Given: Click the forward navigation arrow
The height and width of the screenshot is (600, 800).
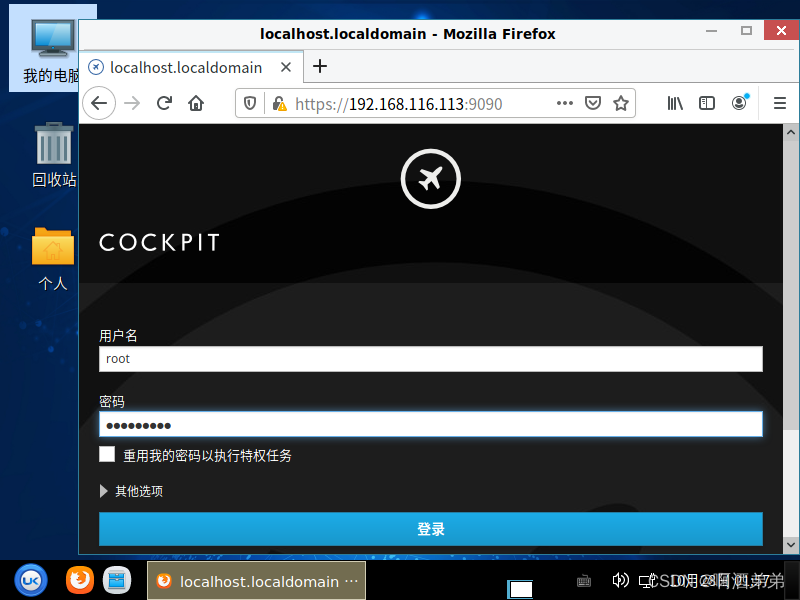Looking at the screenshot, I should [x=132, y=104].
